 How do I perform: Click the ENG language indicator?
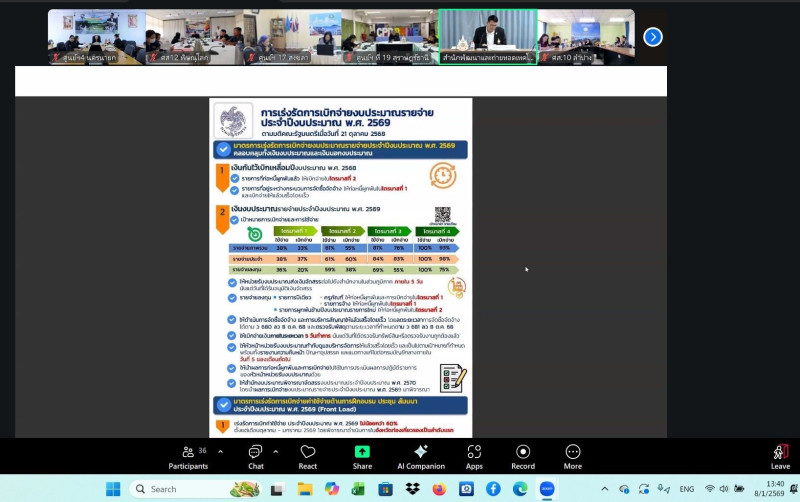[686, 489]
